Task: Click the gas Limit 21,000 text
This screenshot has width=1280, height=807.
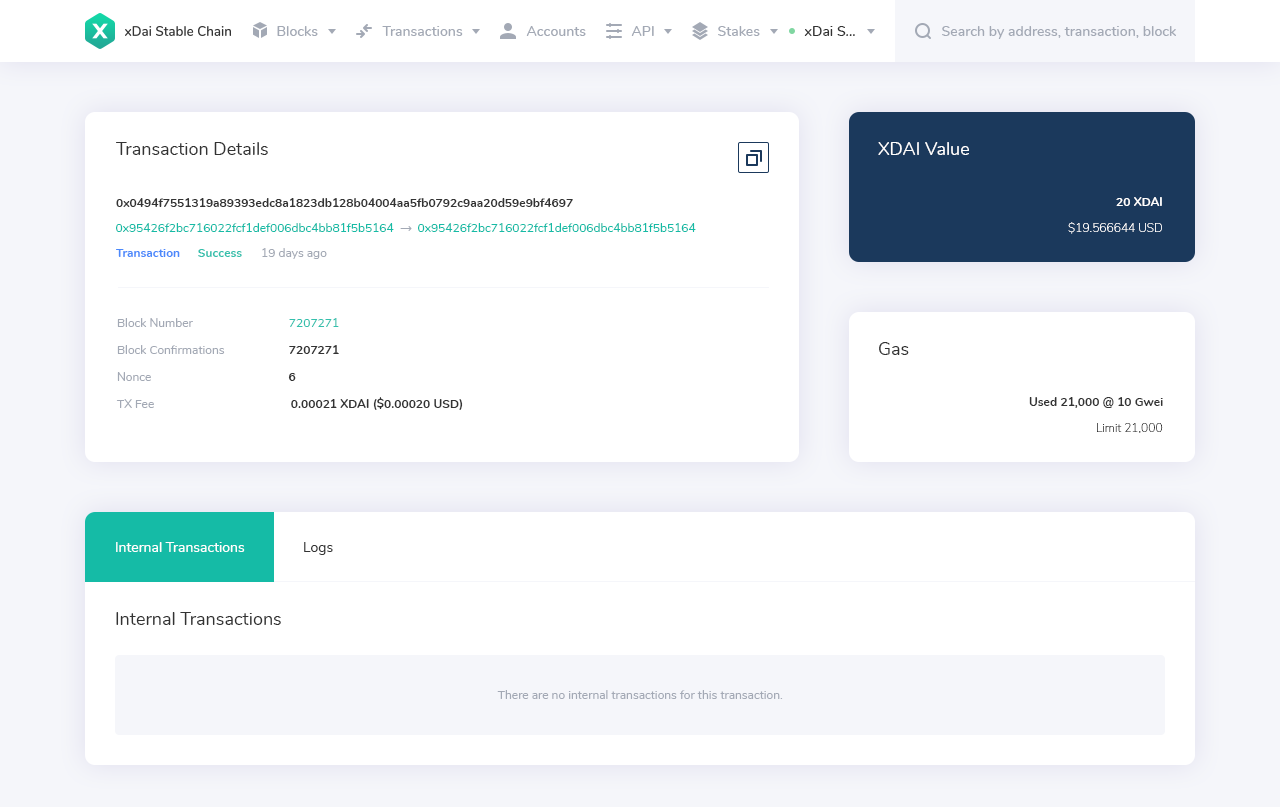Action: point(1129,428)
